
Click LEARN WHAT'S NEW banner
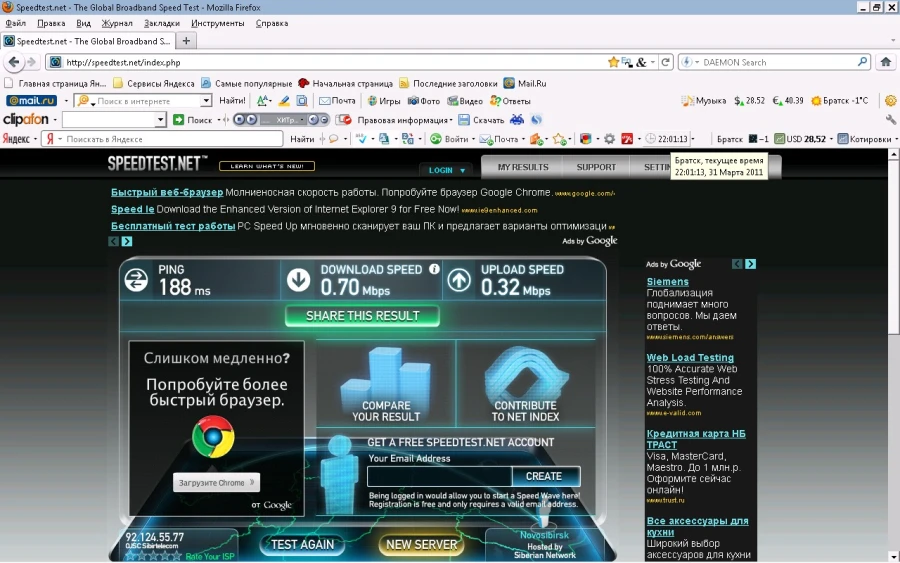(267, 166)
